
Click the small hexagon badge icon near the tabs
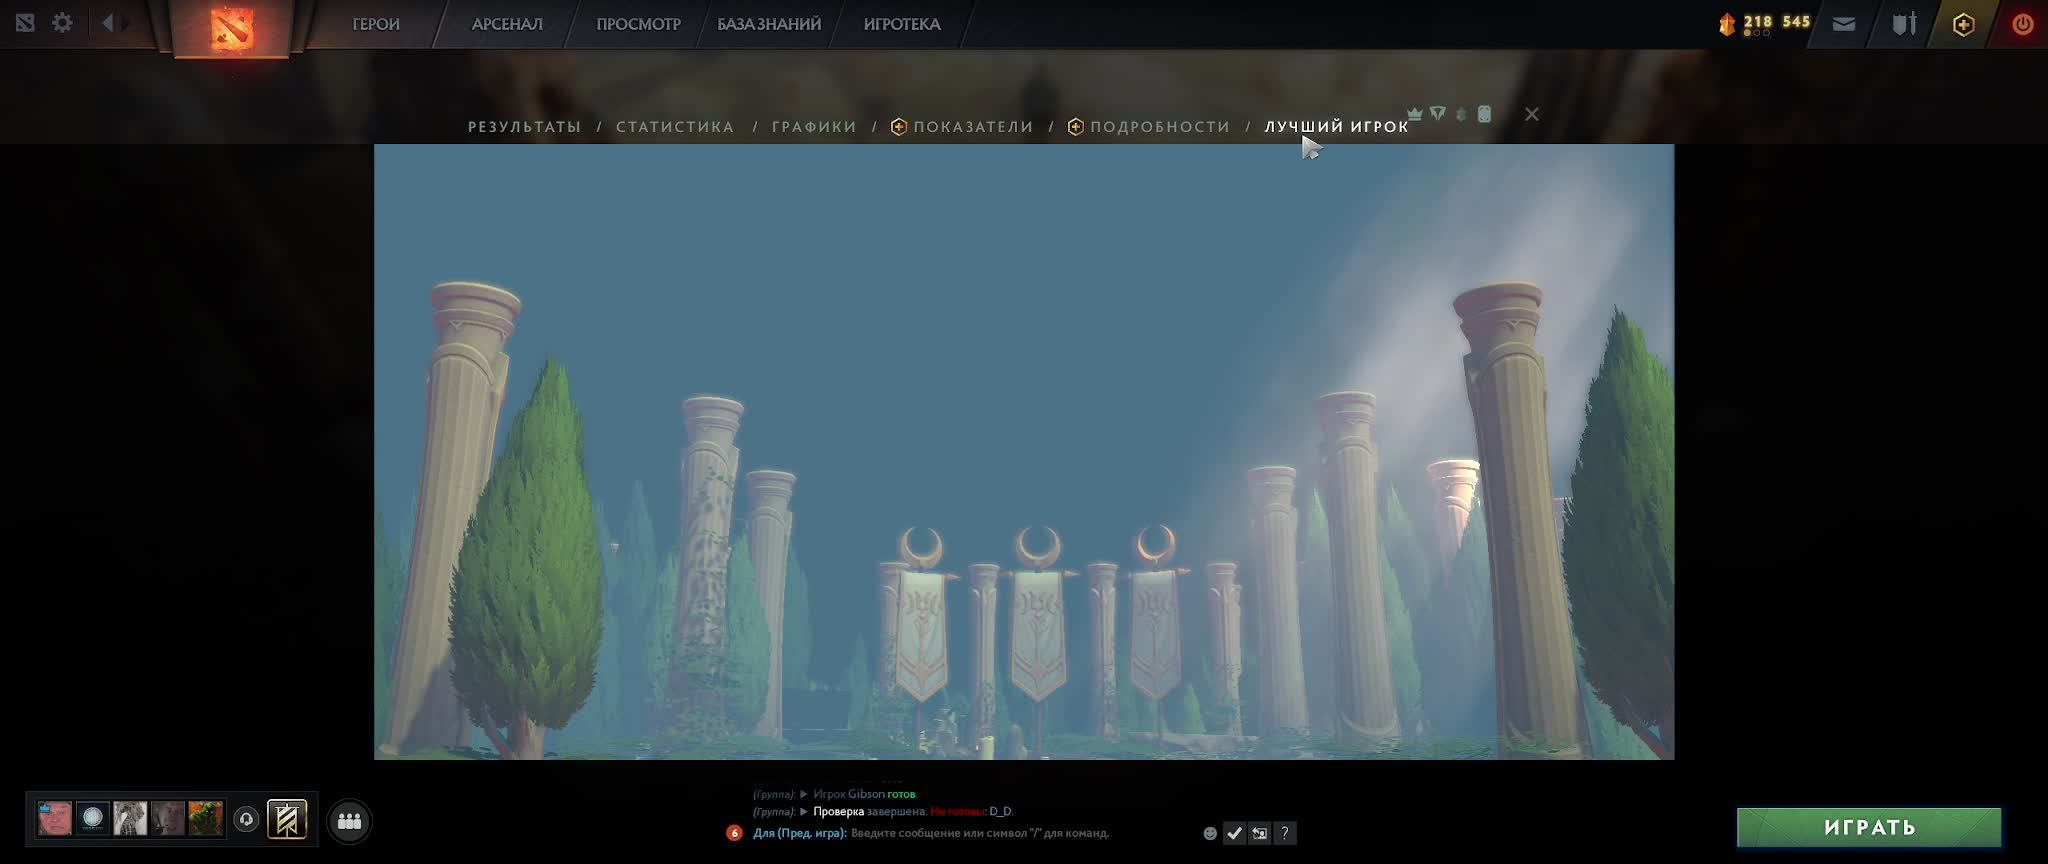[x=1461, y=114]
